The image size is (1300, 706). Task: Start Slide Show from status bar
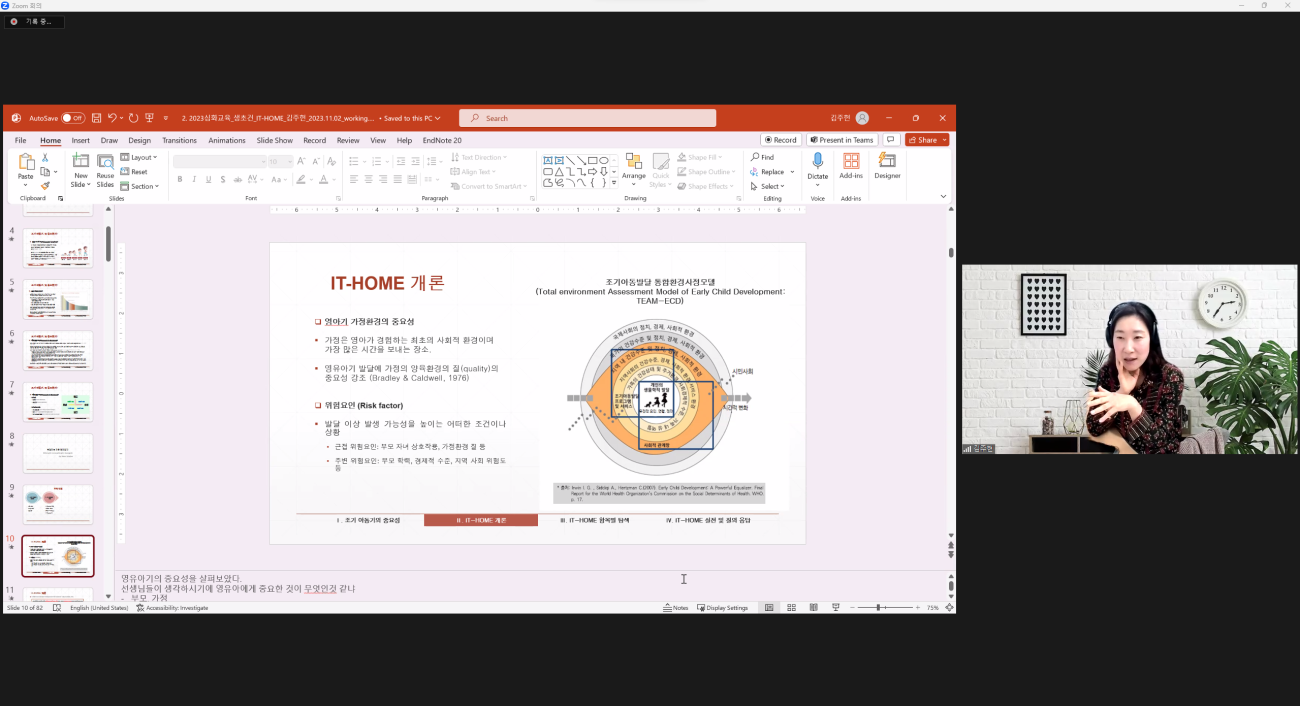pyautogui.click(x=835, y=608)
